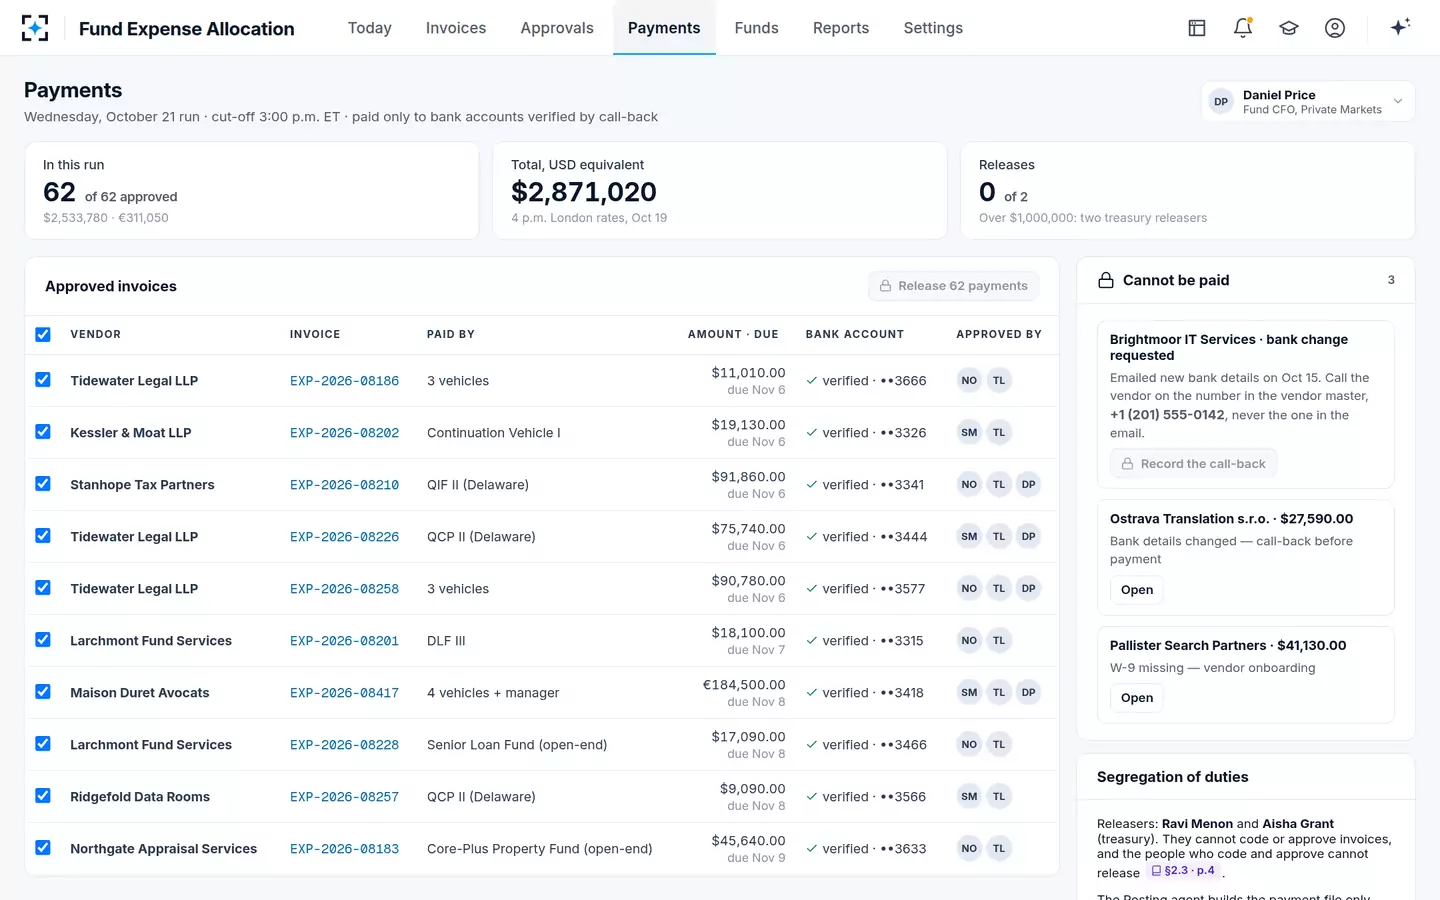Click the Total, USD equivalent card
This screenshot has width=1440, height=900.
pyautogui.click(x=720, y=190)
